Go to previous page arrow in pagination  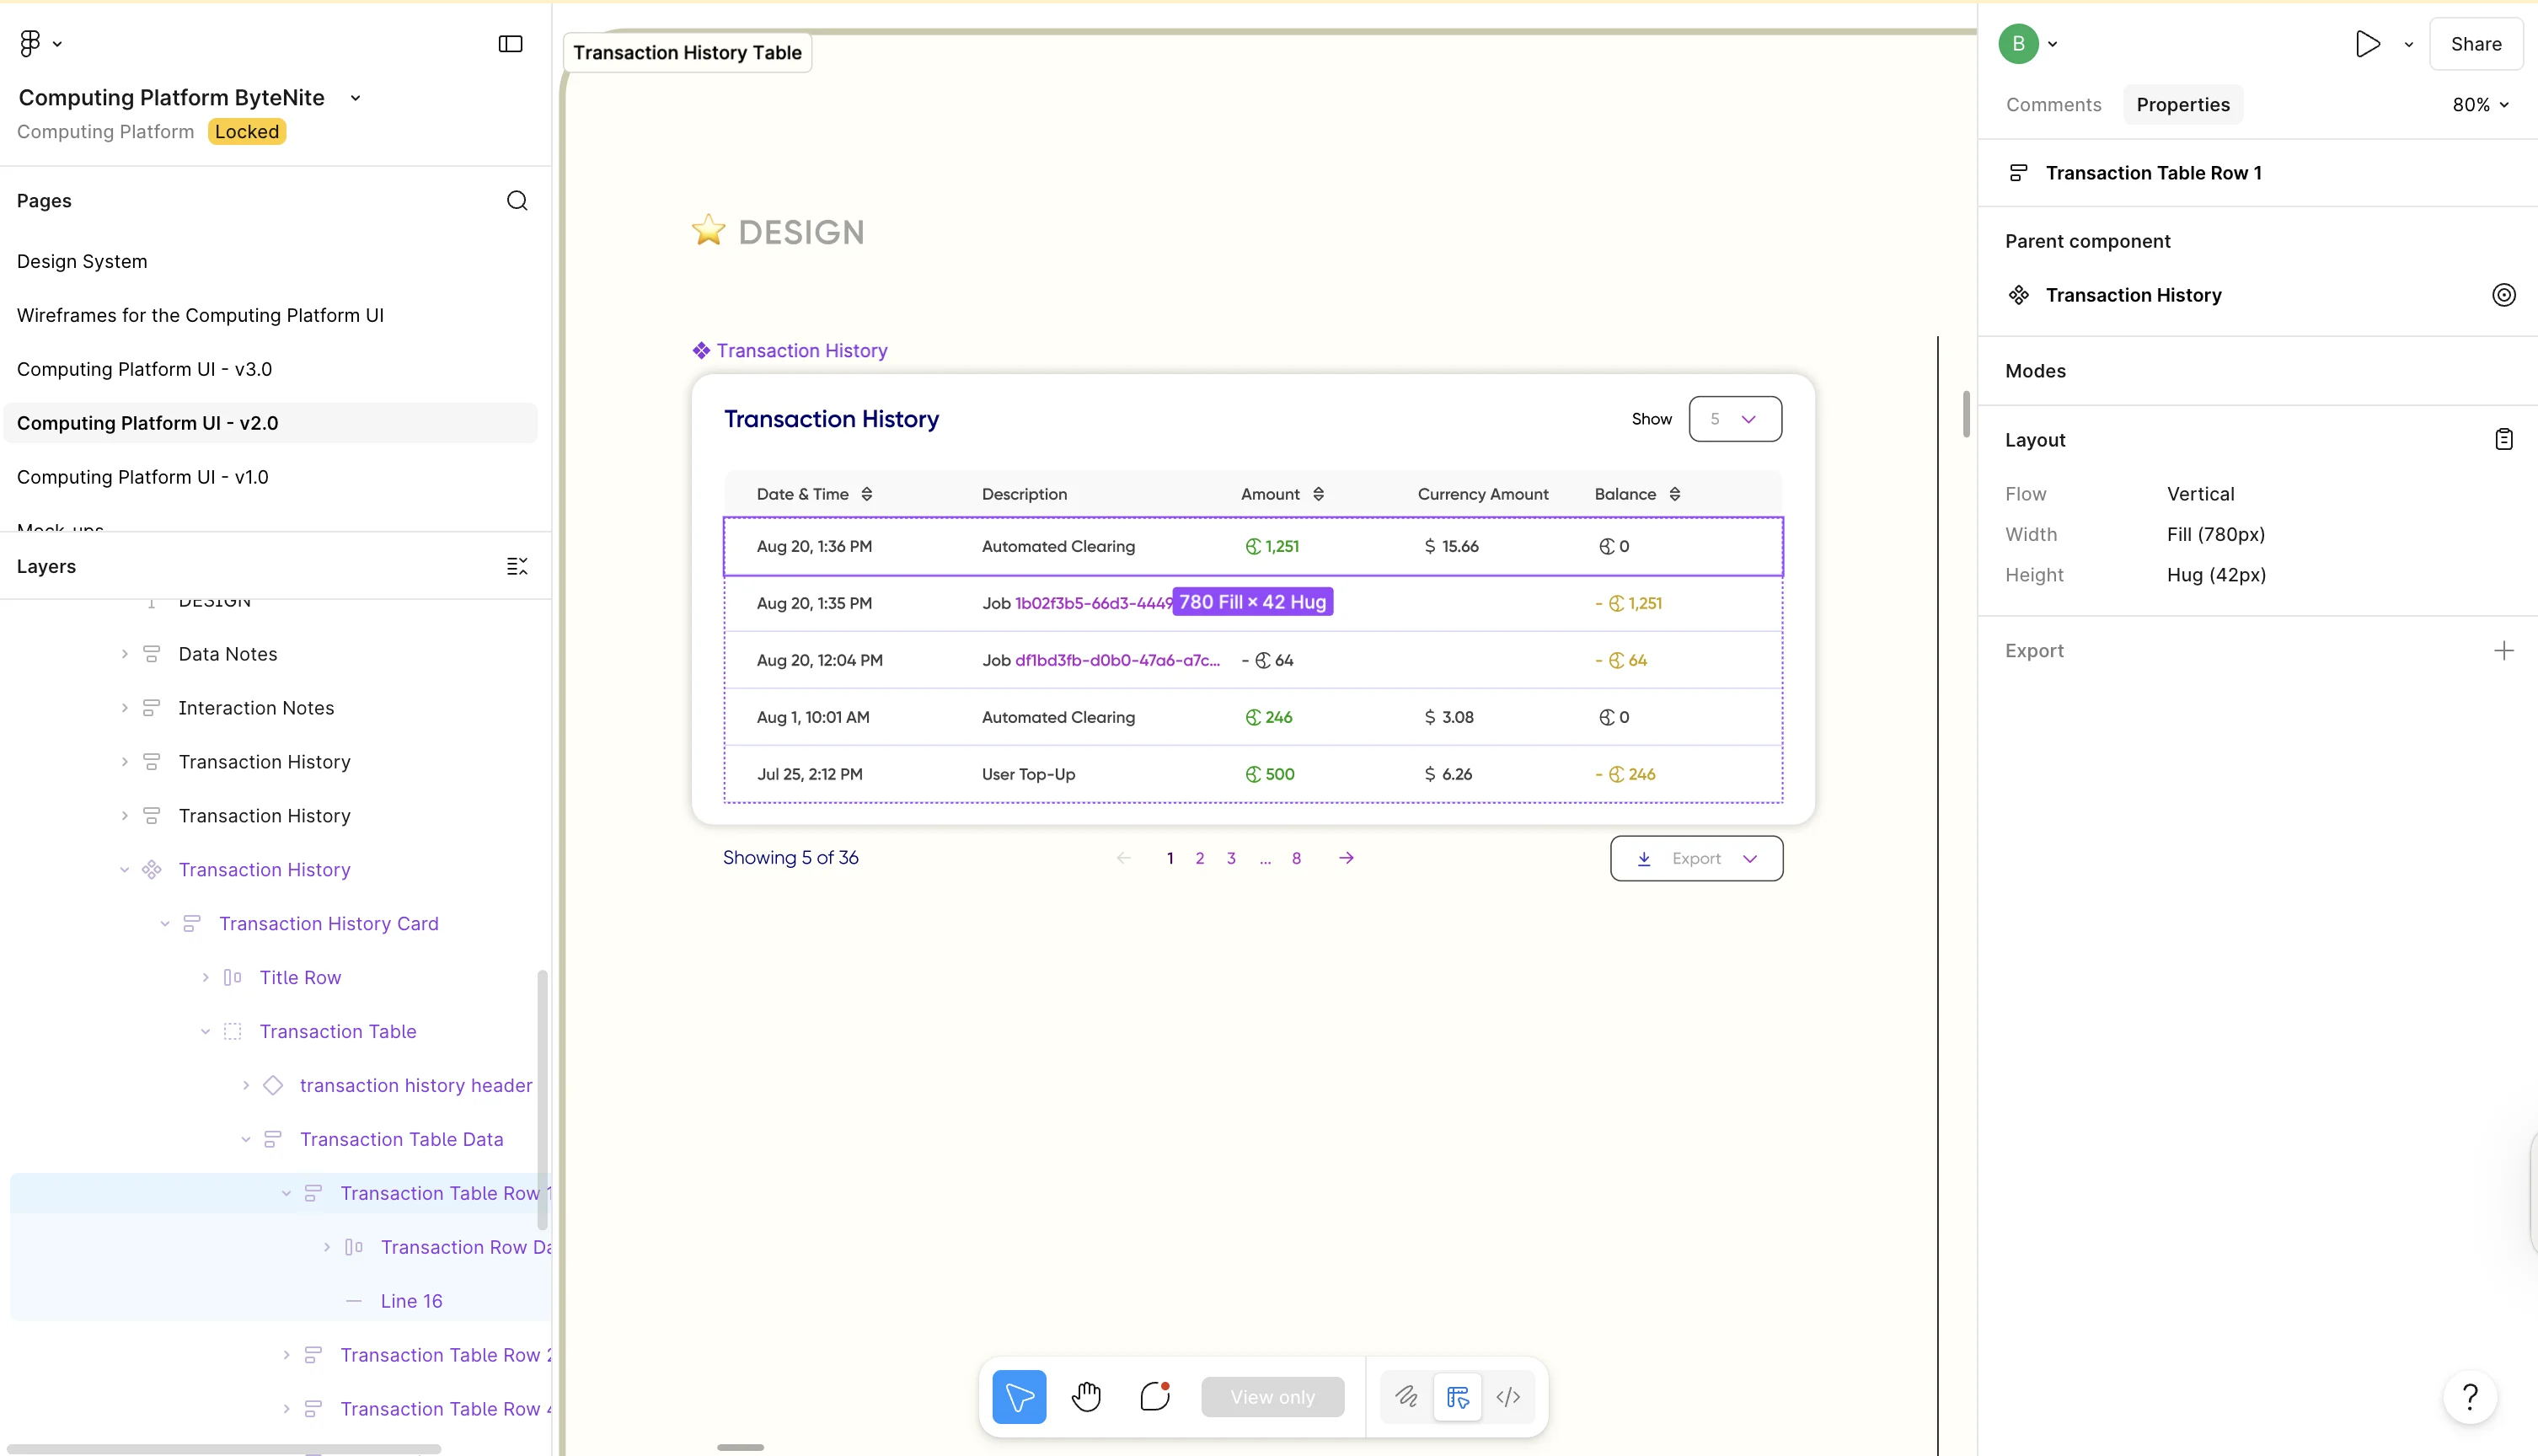pos(1124,858)
